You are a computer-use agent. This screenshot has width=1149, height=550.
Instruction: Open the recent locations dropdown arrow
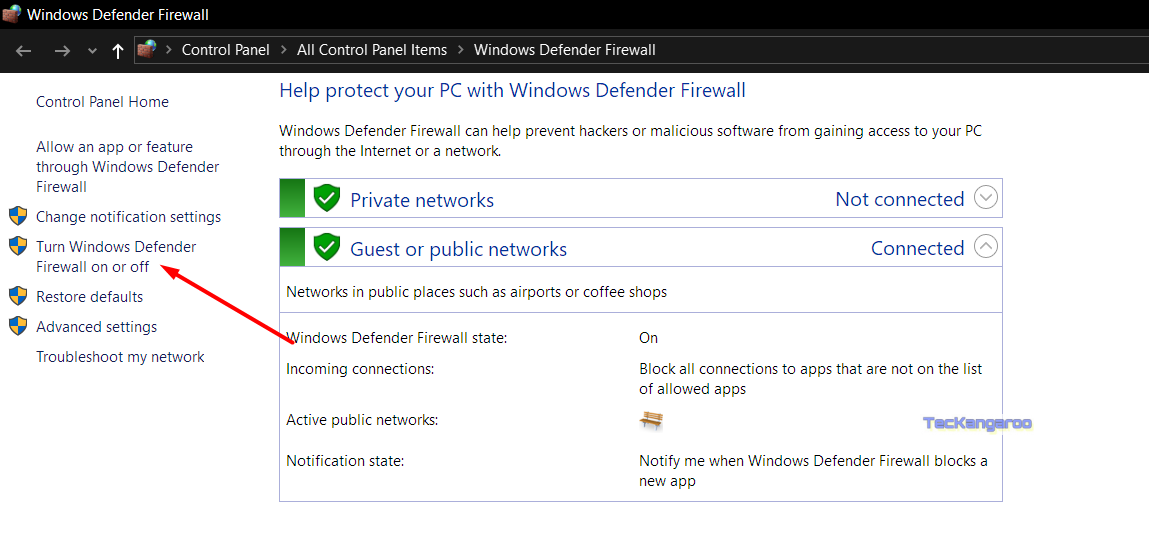(x=92, y=51)
